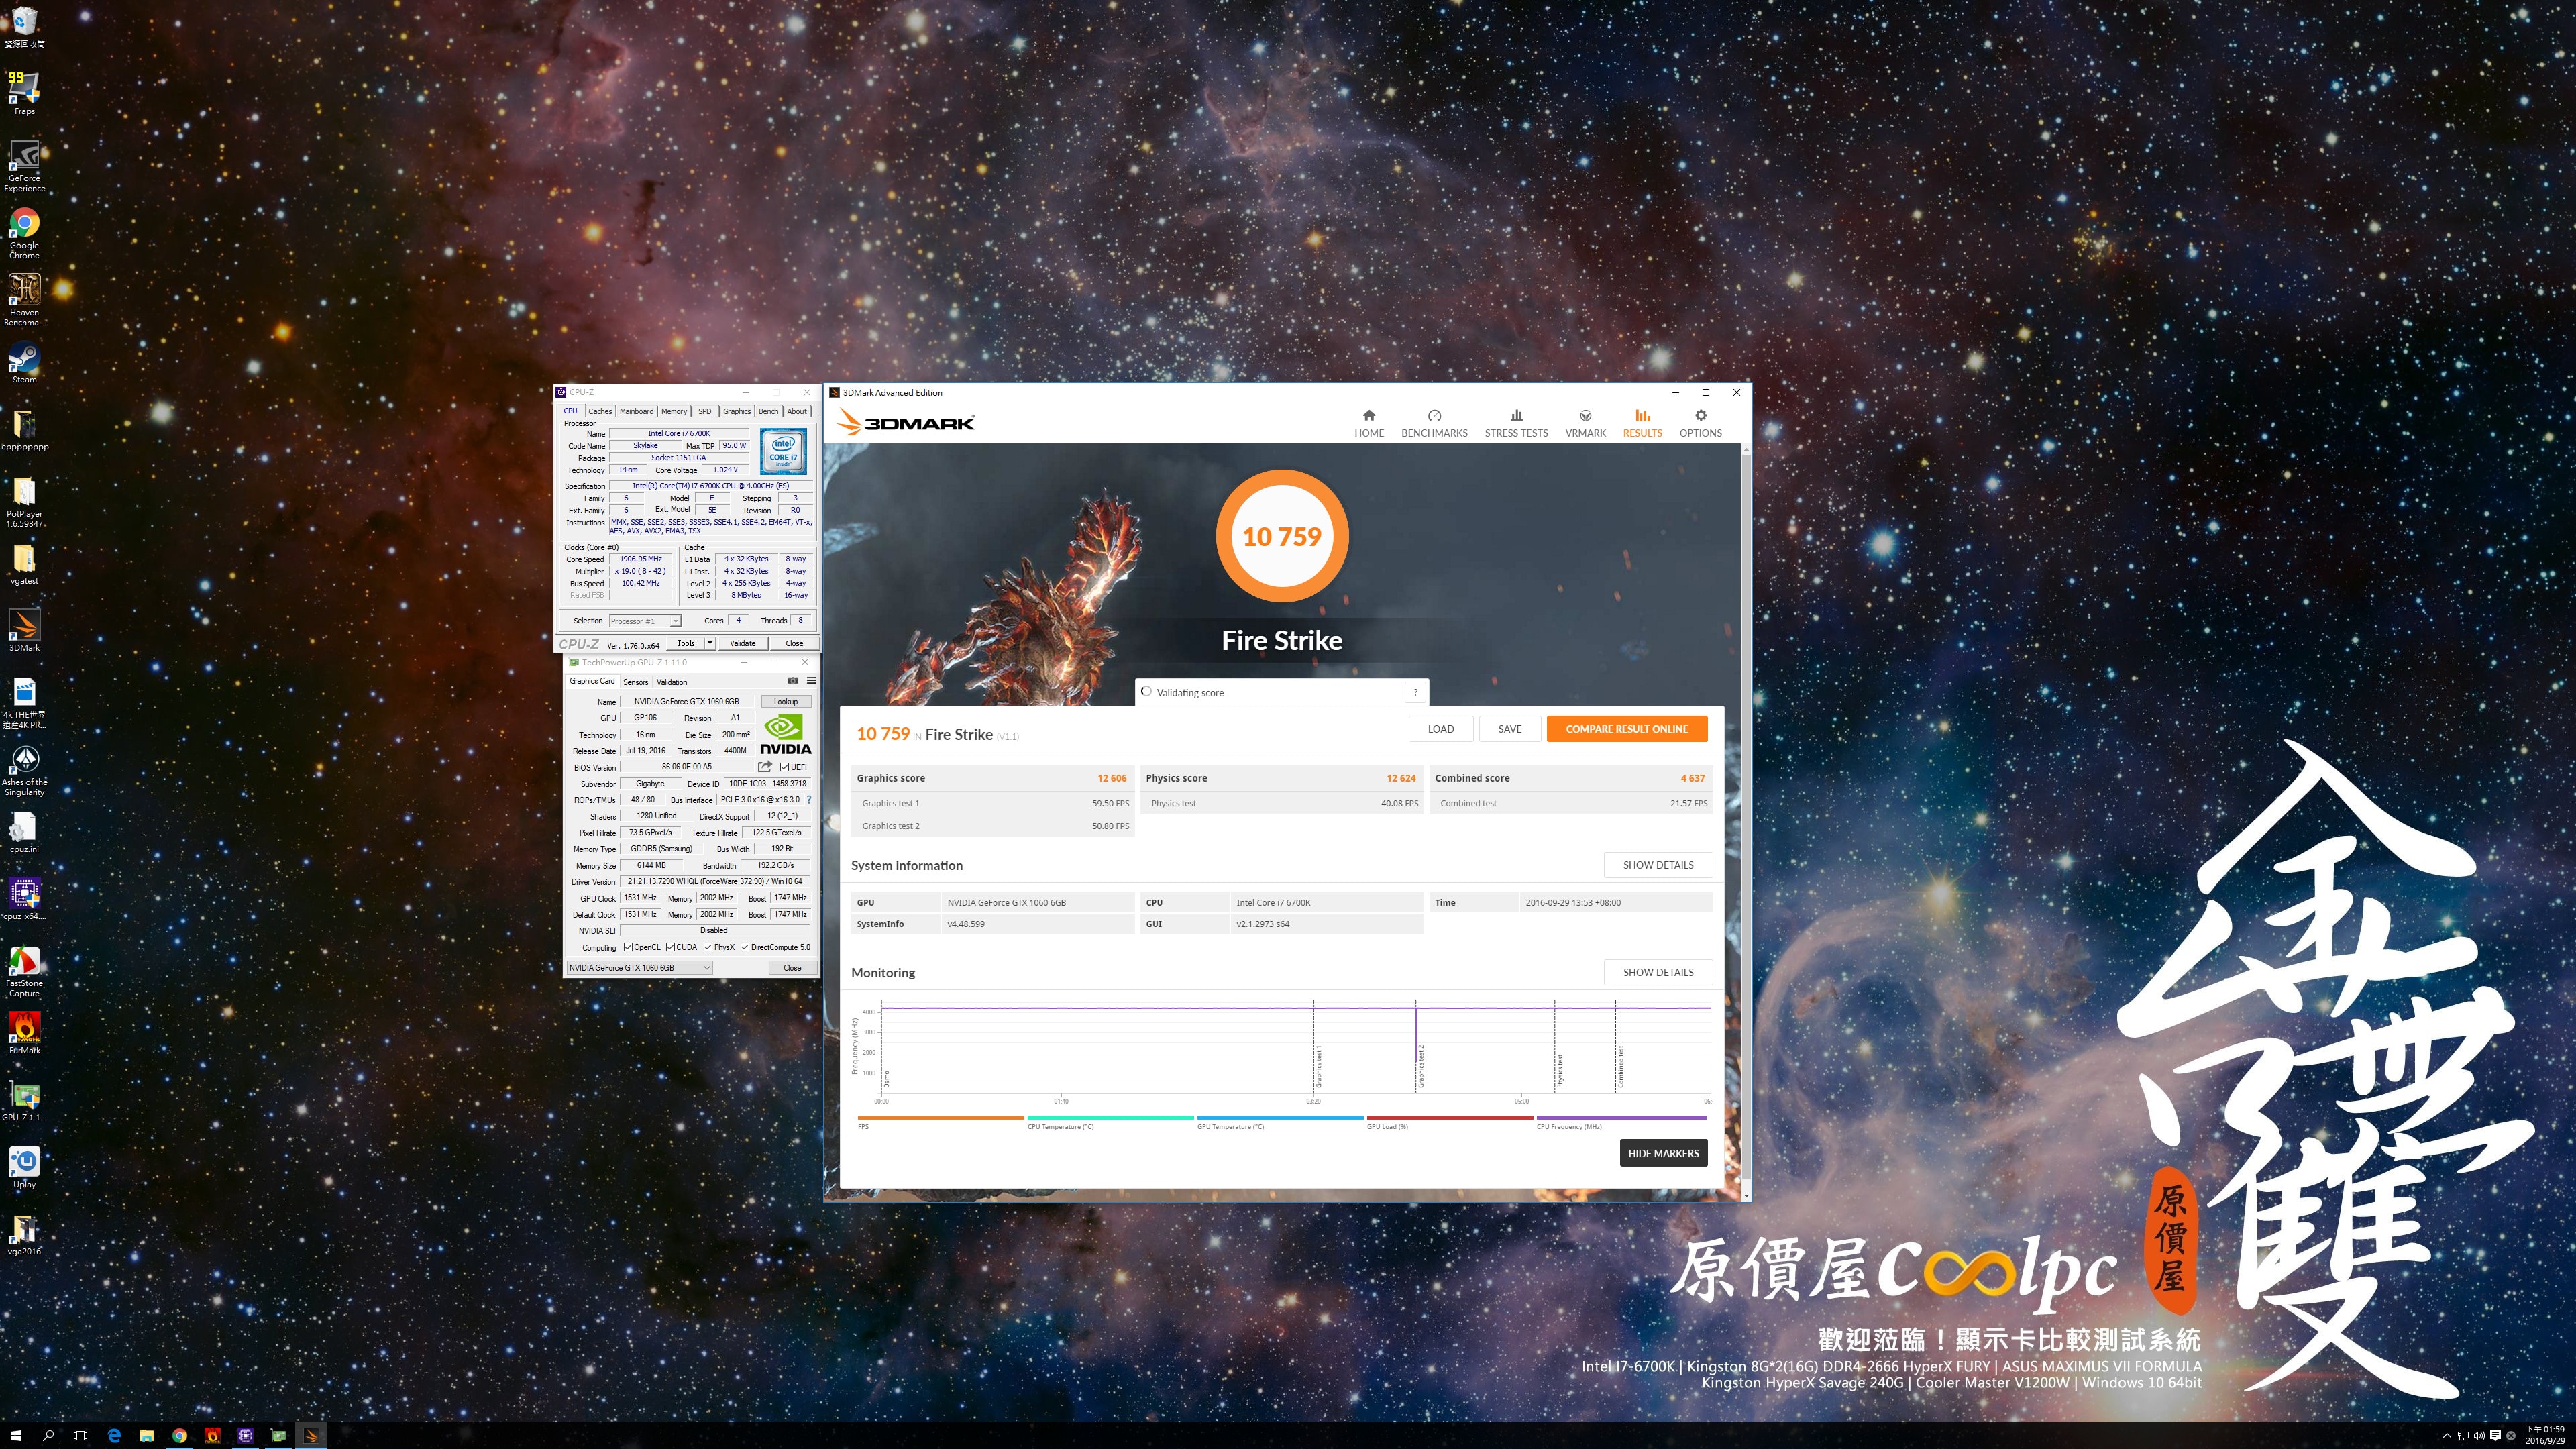This screenshot has height=1449, width=2576.
Task: Open Validation tab in GPU-Z
Action: click(x=672, y=682)
